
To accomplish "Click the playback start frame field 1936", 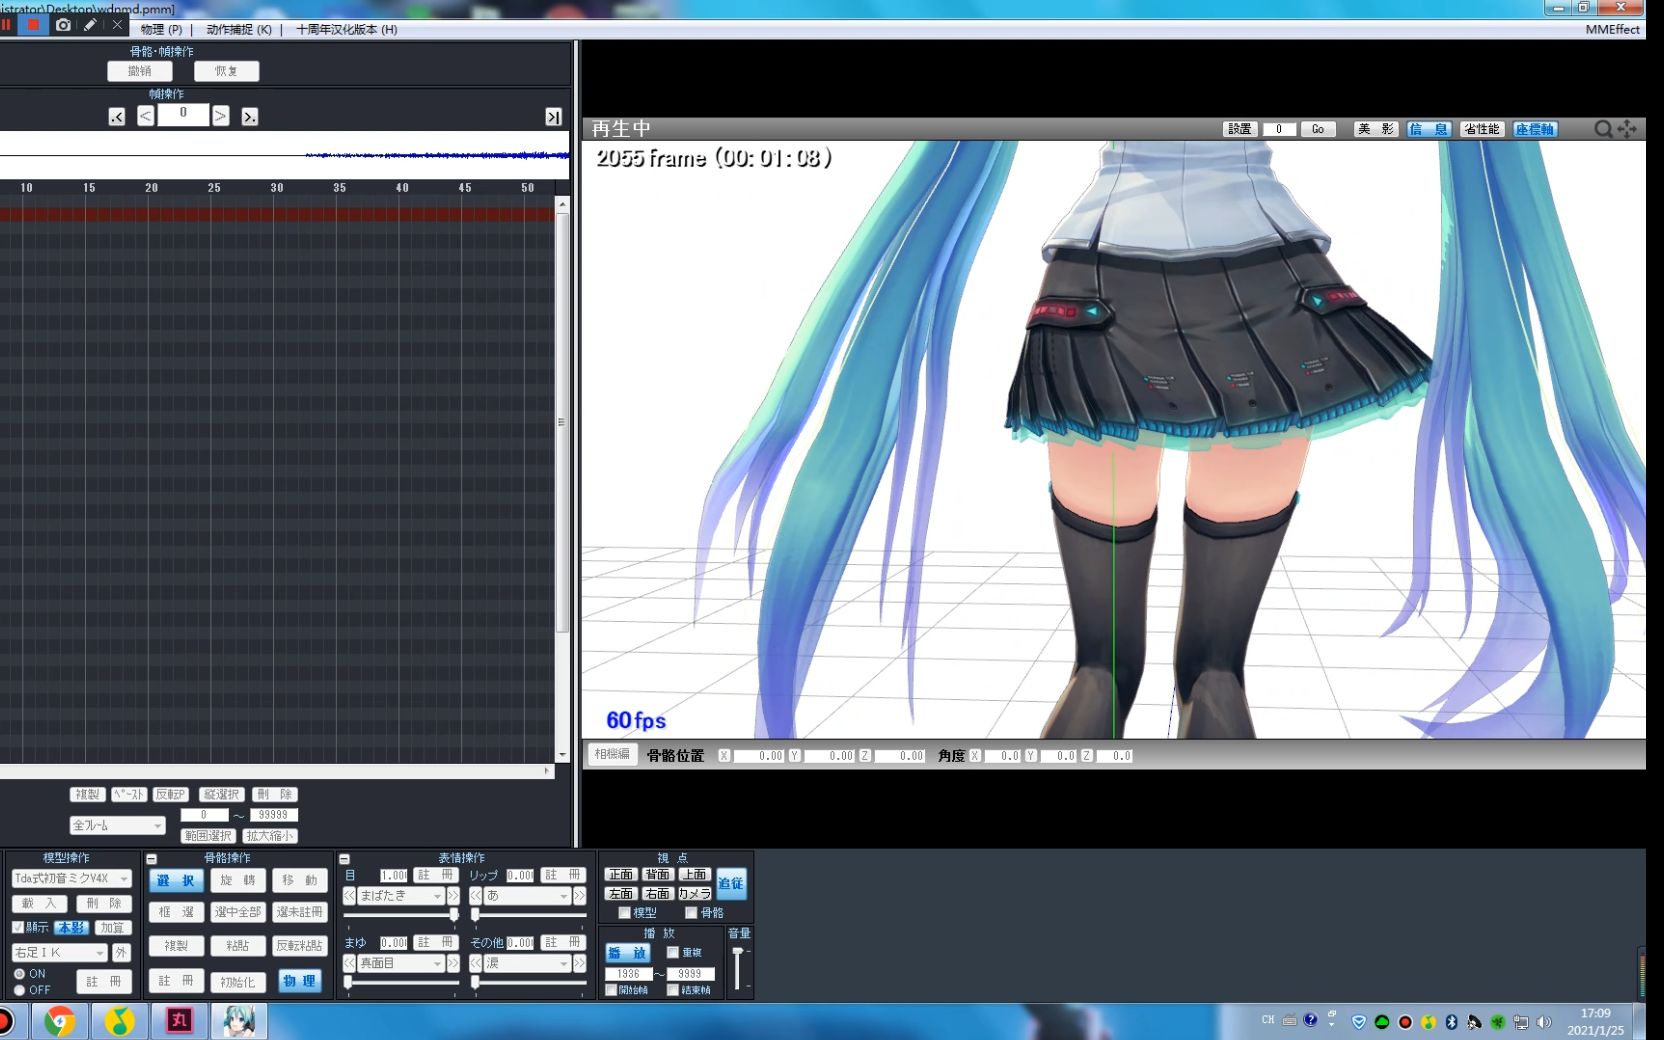I will pos(628,974).
